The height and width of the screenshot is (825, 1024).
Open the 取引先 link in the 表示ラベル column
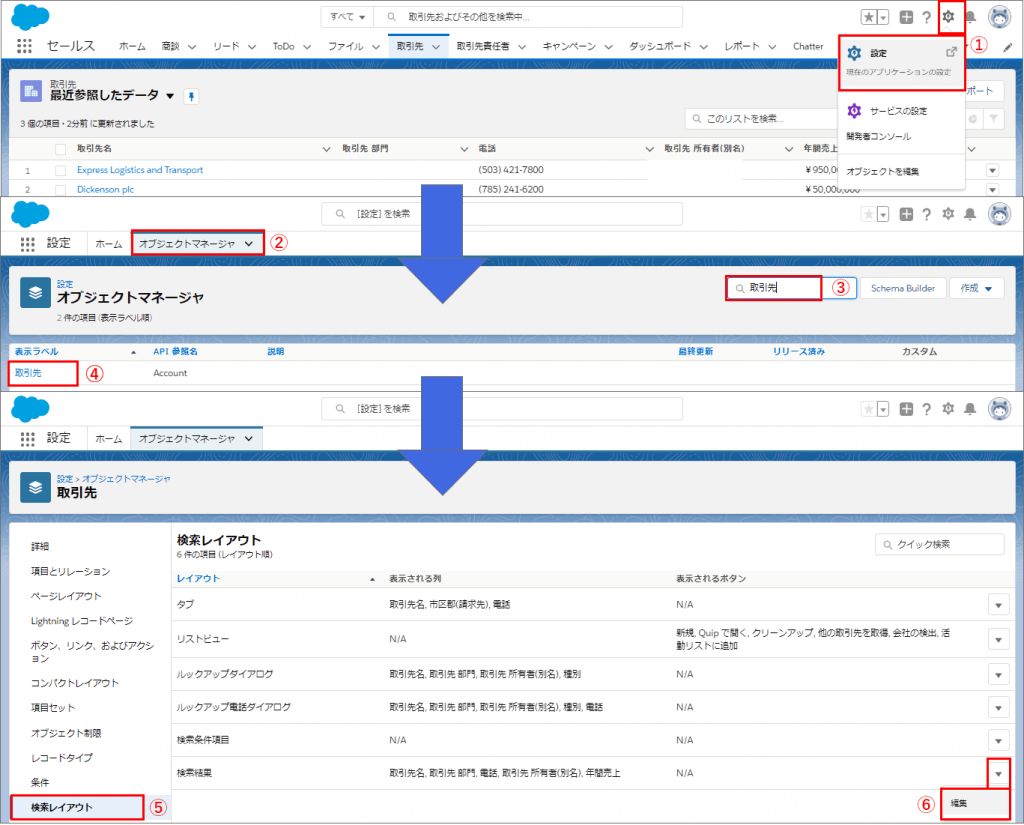(28, 373)
